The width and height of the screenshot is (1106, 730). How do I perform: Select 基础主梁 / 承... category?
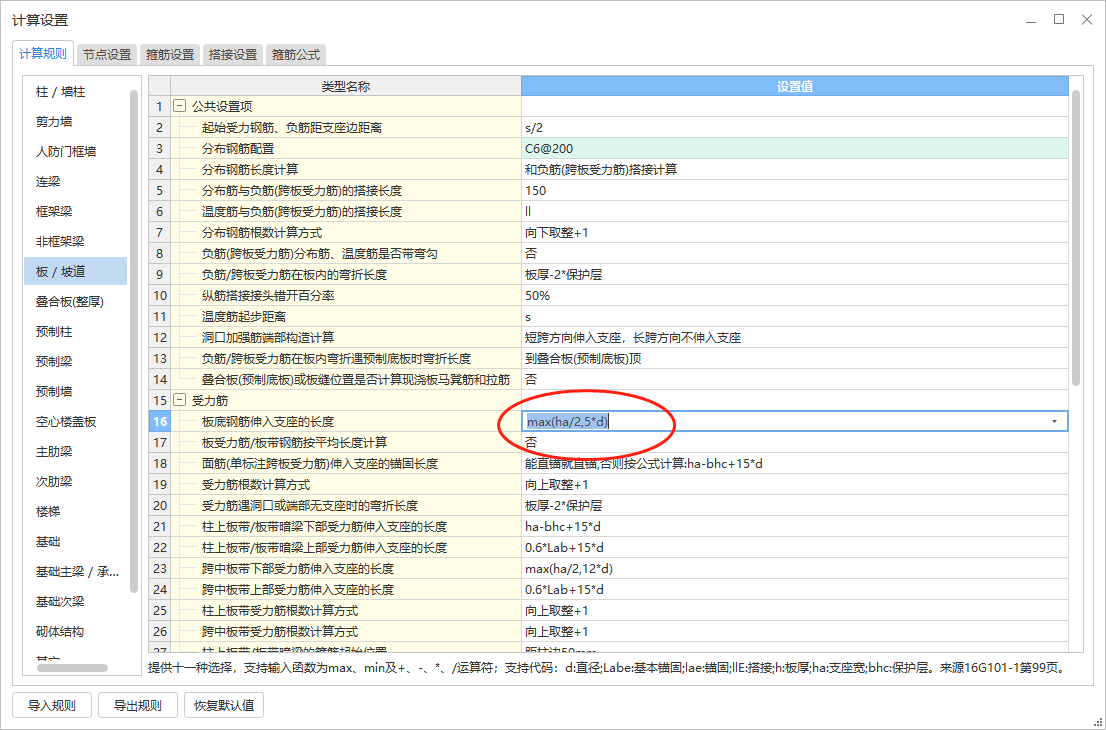click(75, 572)
